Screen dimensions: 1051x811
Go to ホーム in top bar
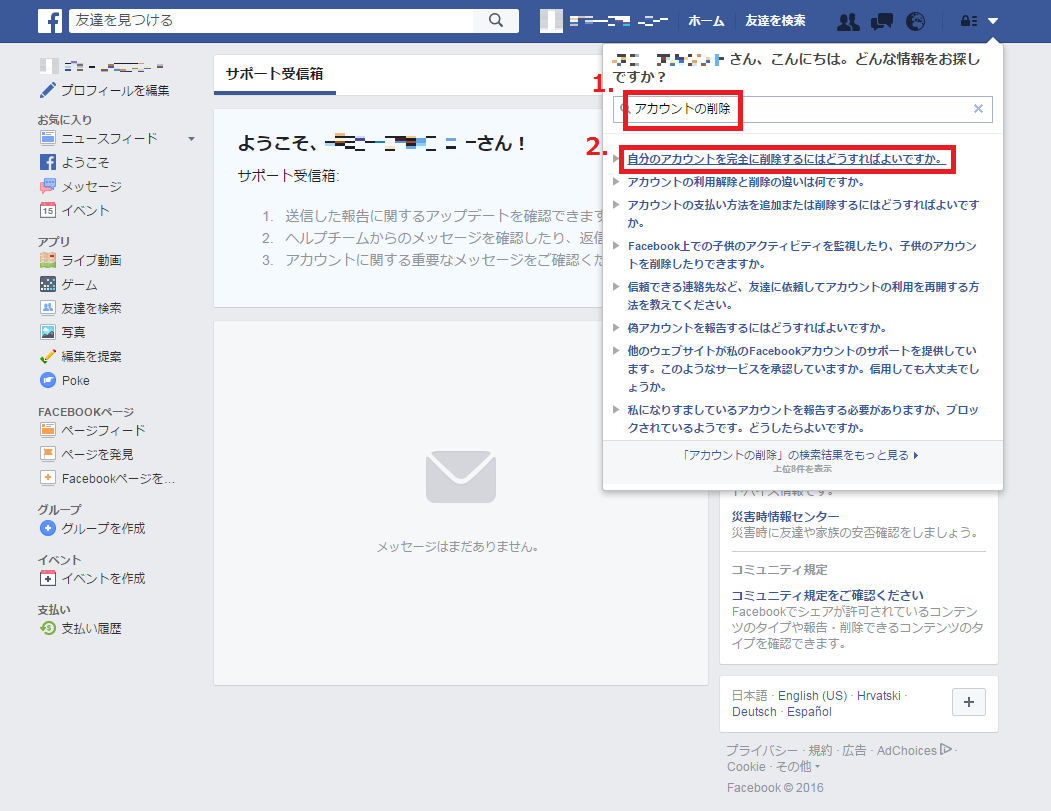pos(706,21)
